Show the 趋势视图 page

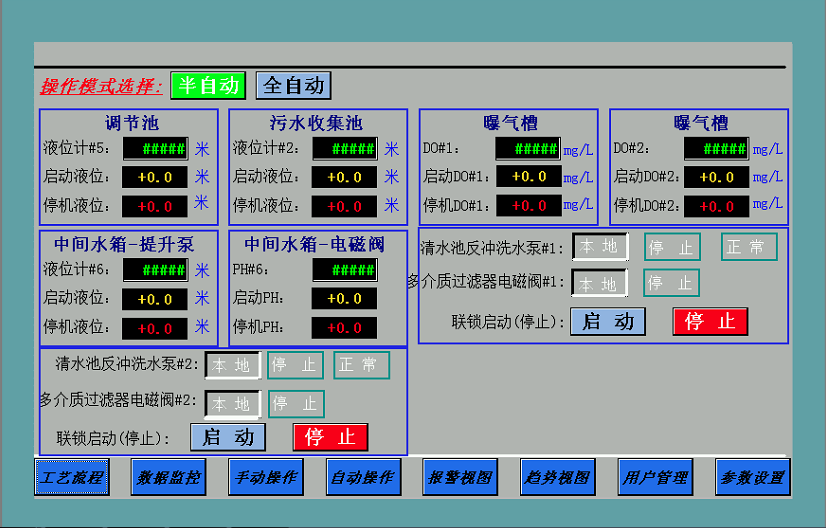tap(558, 478)
